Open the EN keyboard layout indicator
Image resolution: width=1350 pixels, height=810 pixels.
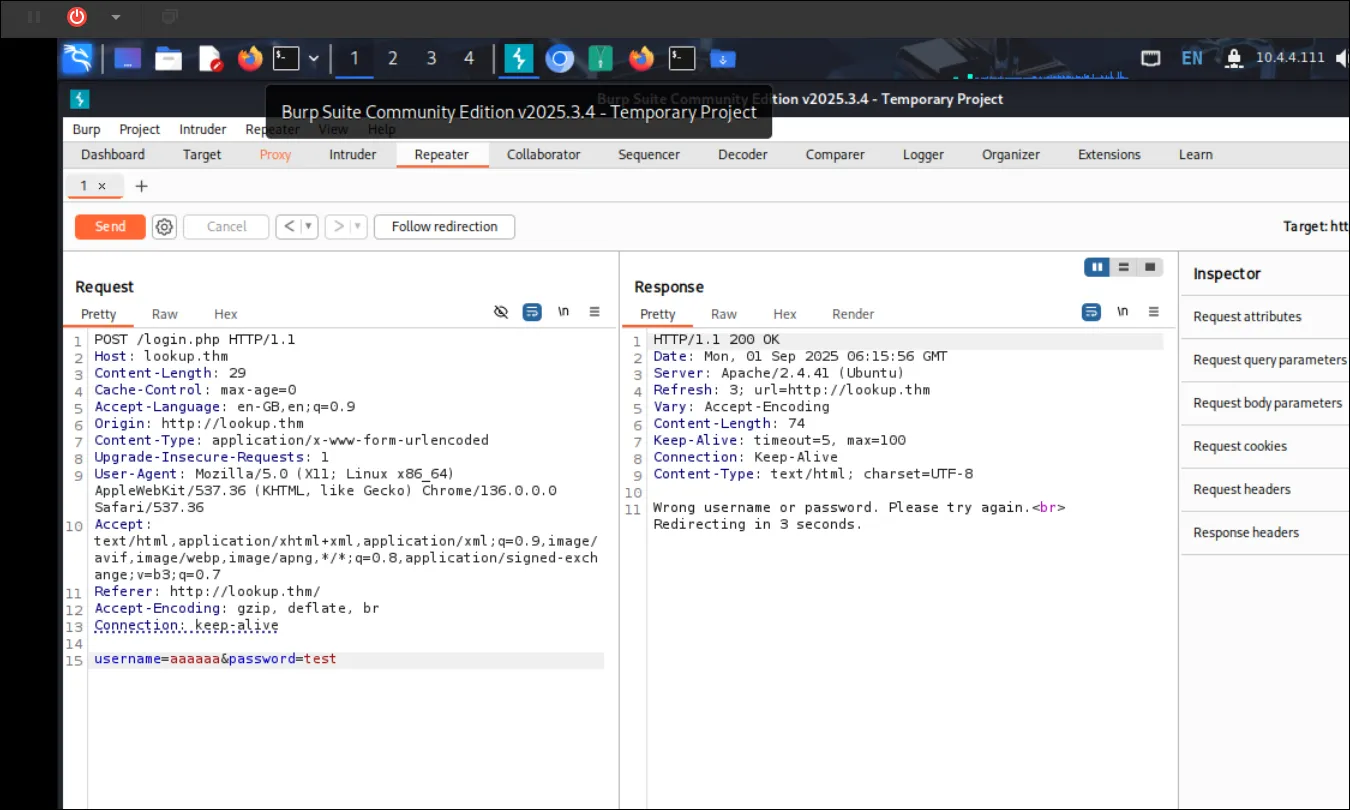coord(1192,58)
